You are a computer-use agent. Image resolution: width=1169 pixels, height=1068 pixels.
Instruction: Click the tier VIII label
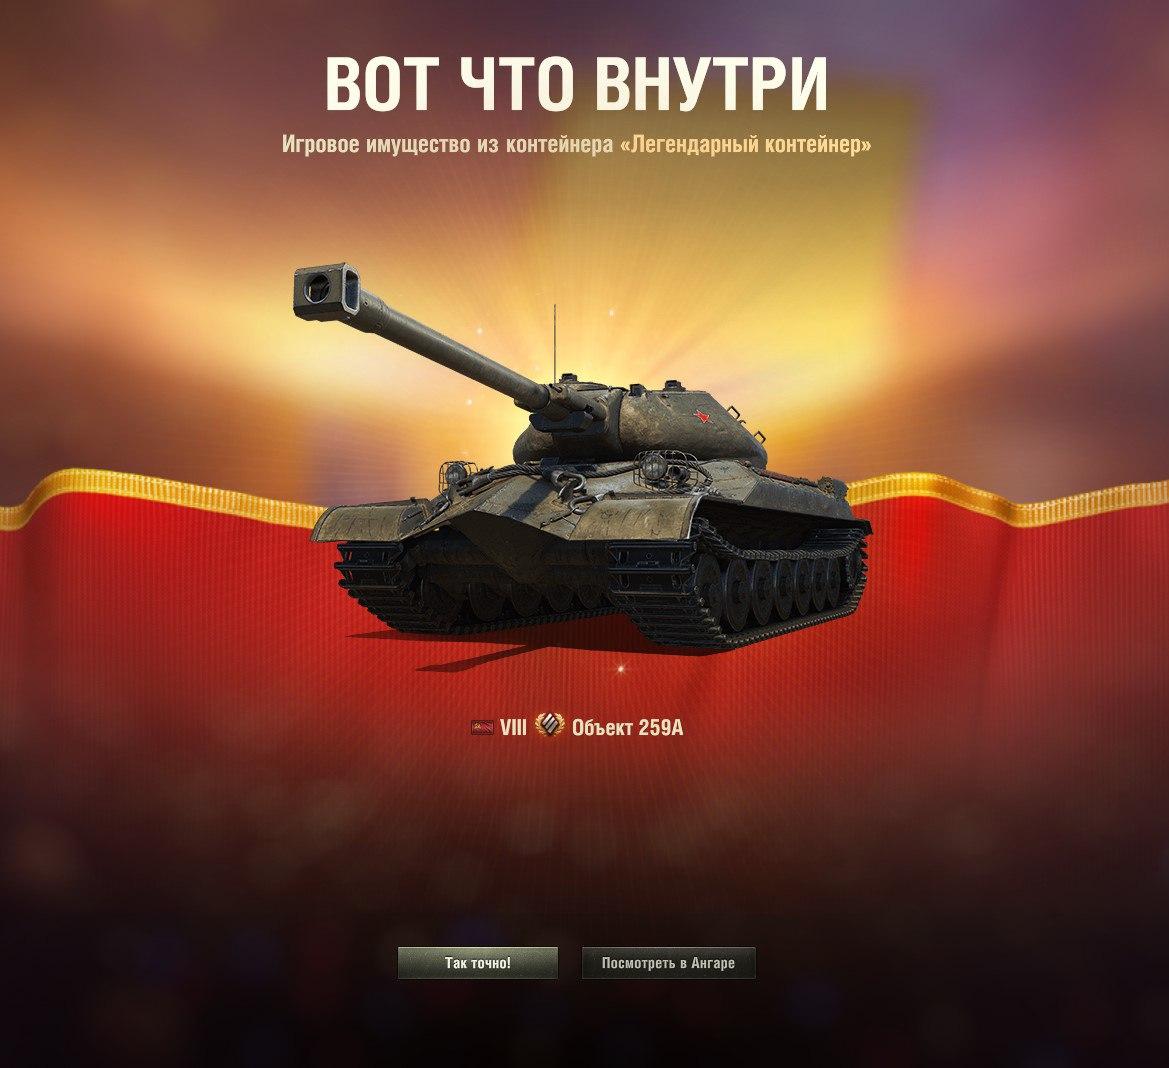click(513, 727)
